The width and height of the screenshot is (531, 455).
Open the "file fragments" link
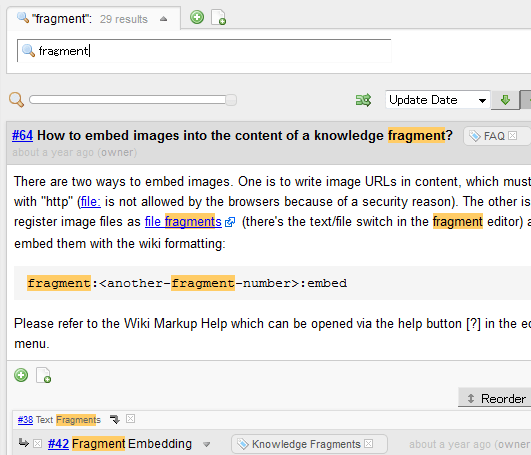tap(183, 222)
